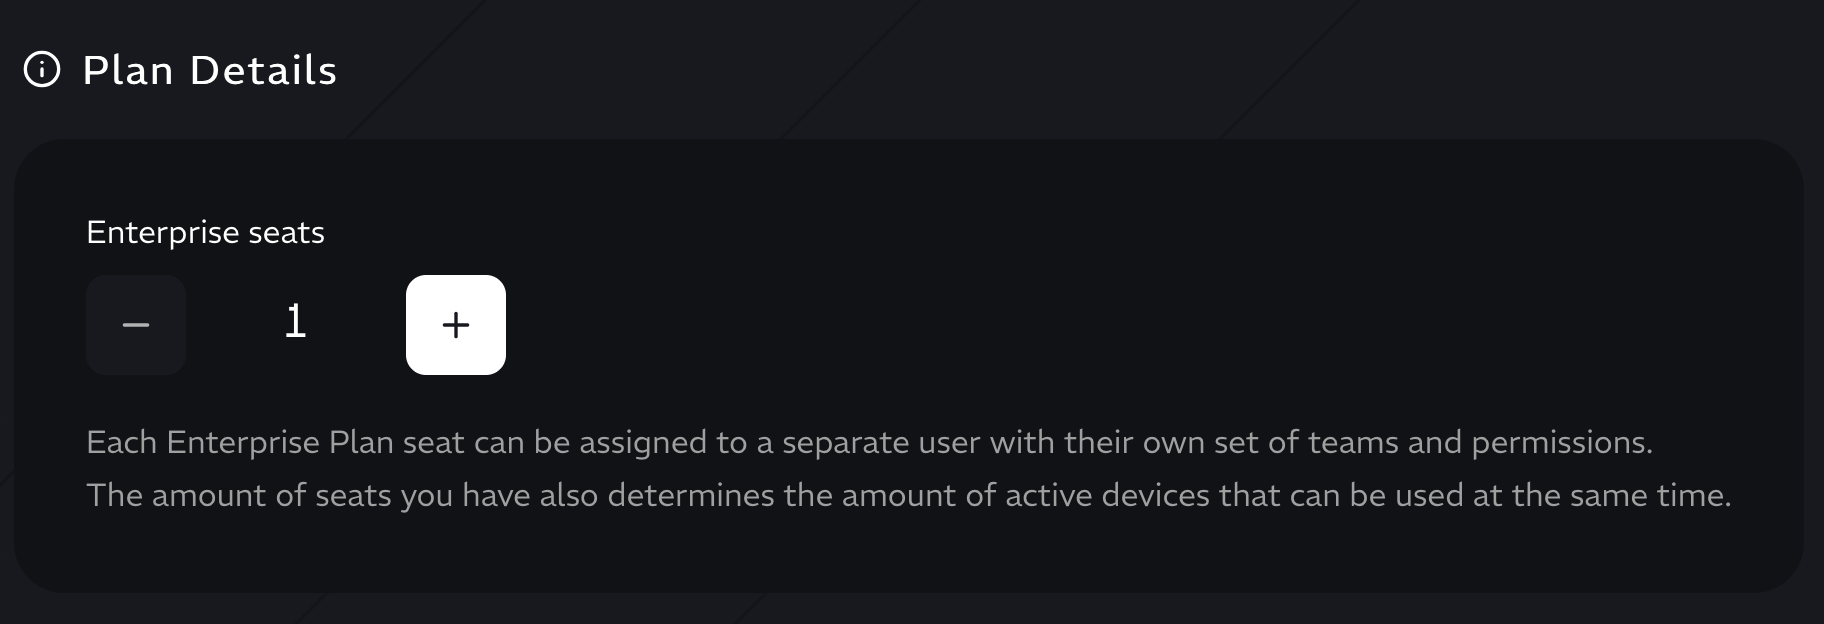Add one more Enterprise seat
Image resolution: width=1824 pixels, height=624 pixels.
[456, 325]
